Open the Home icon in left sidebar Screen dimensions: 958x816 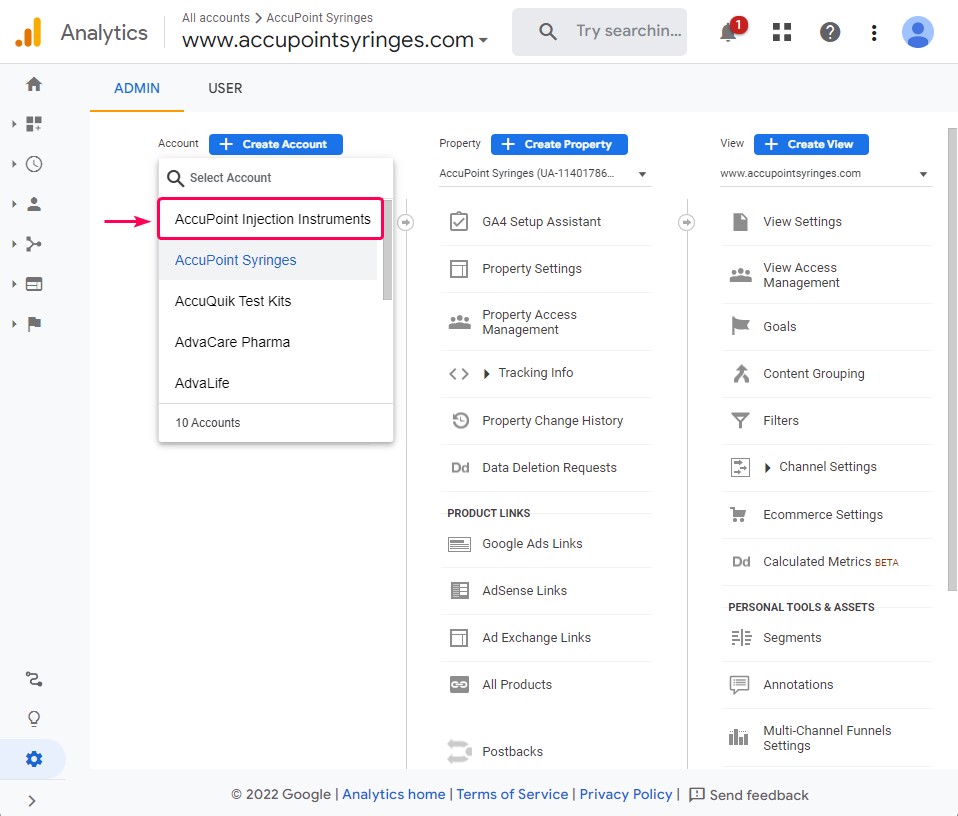tap(34, 84)
